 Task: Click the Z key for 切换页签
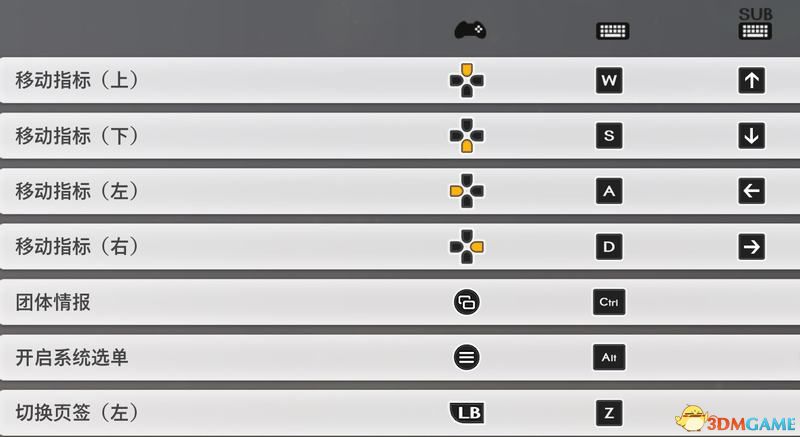click(x=609, y=413)
